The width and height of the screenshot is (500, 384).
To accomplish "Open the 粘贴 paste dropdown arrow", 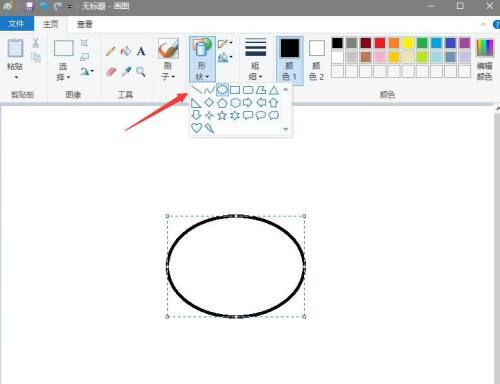I will [x=16, y=77].
